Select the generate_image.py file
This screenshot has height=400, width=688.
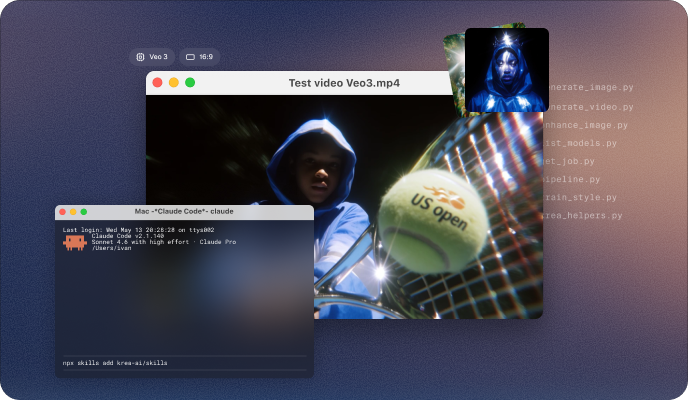[x=589, y=87]
